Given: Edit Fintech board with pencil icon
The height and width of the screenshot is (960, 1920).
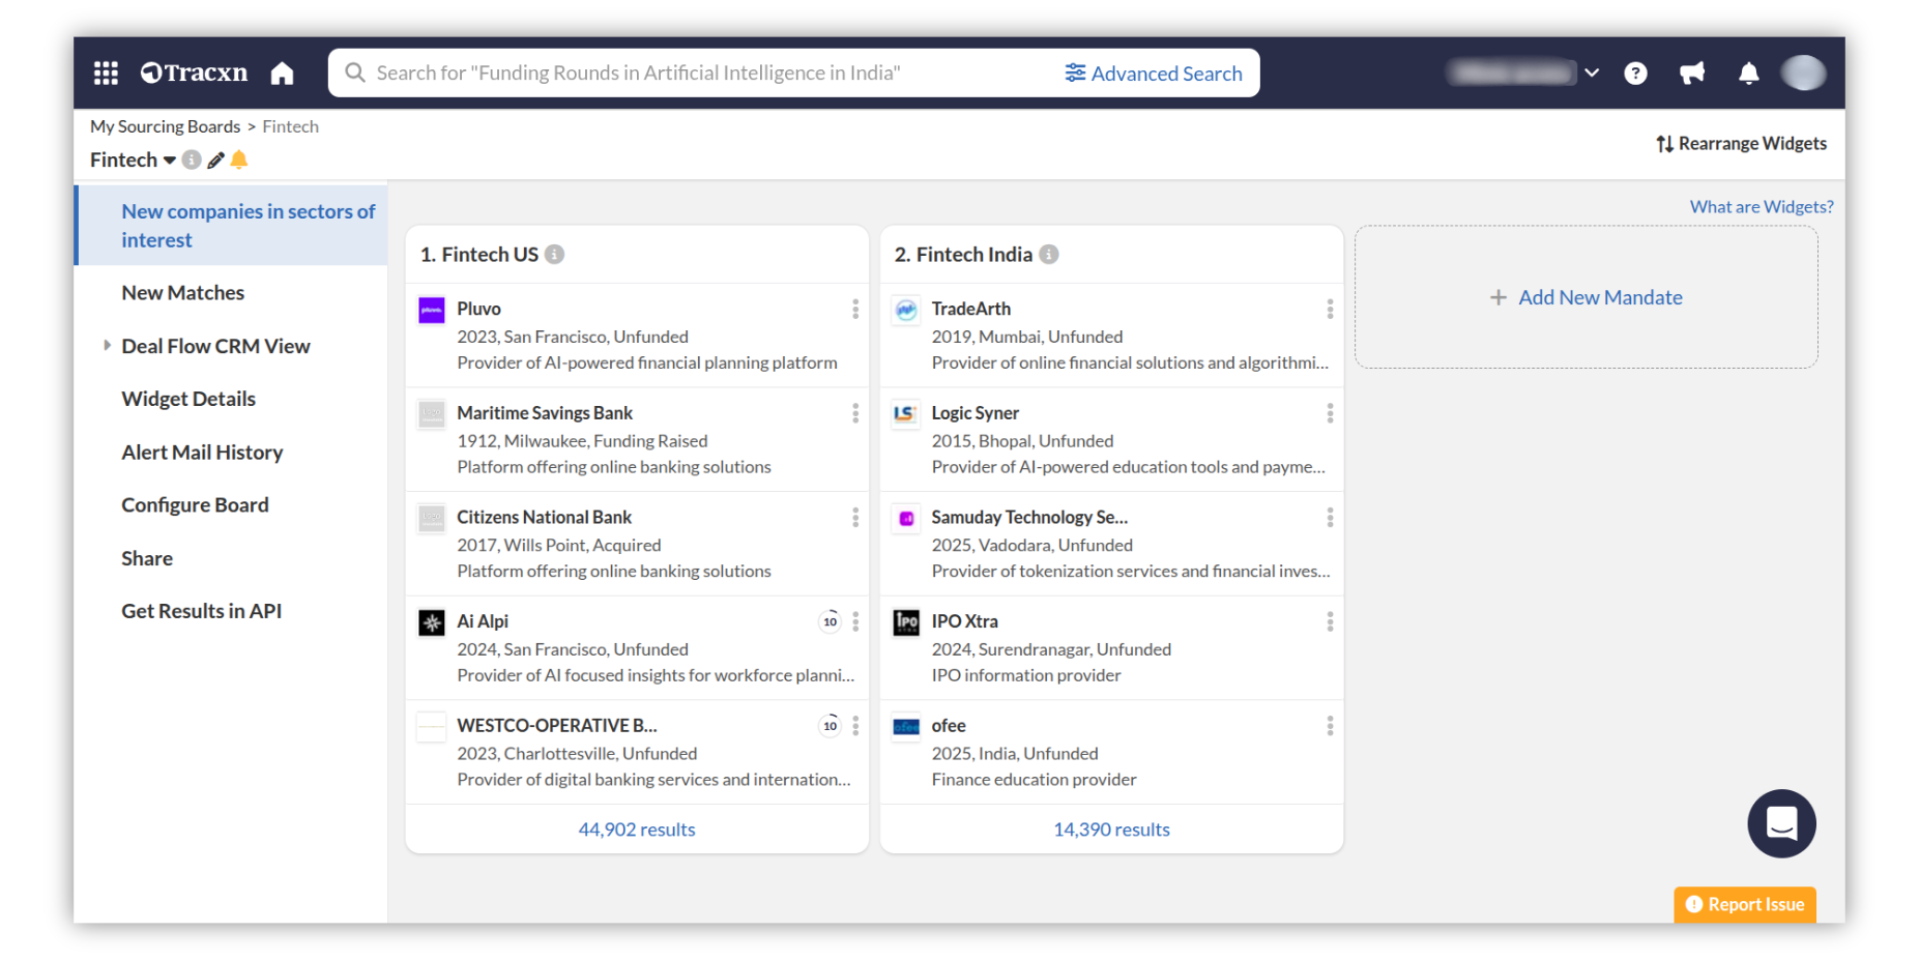Looking at the screenshot, I should (x=215, y=160).
